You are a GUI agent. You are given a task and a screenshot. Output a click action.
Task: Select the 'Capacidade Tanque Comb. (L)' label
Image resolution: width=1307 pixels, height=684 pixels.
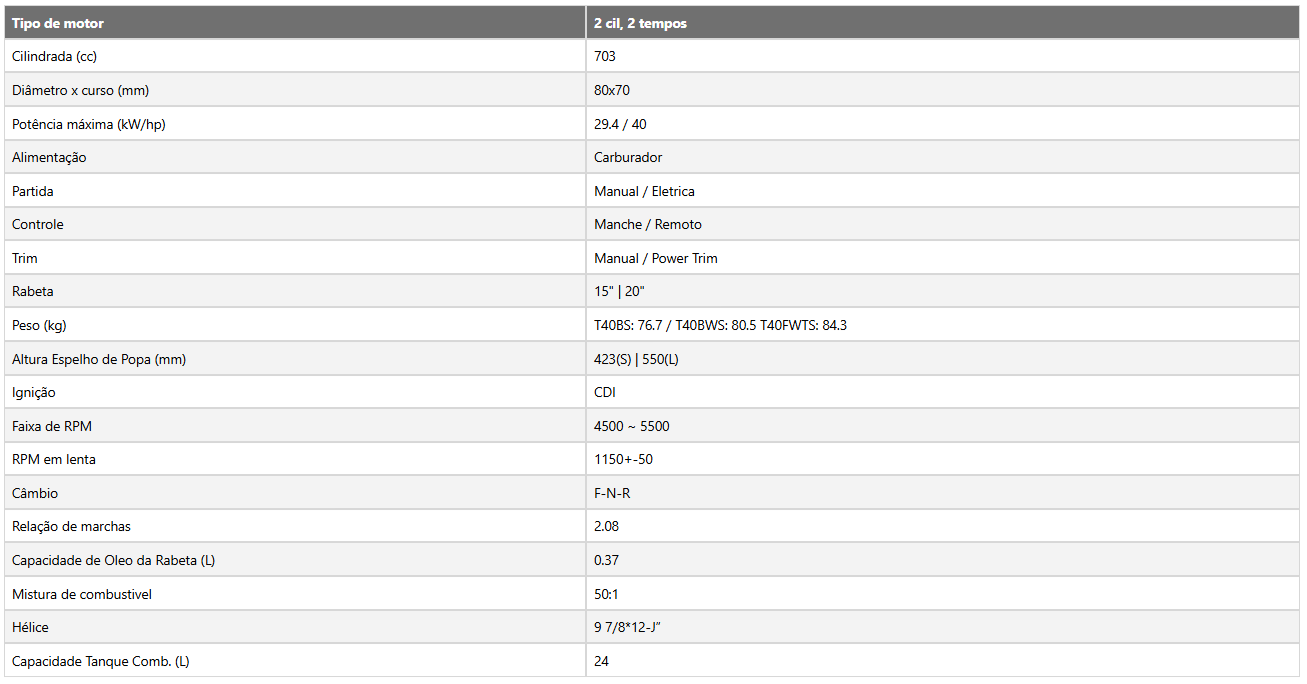(101, 661)
